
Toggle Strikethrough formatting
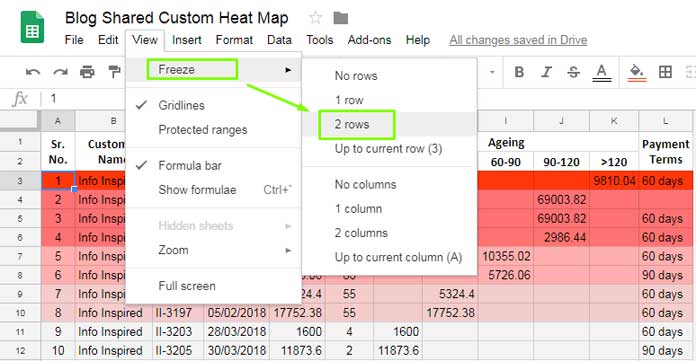coord(573,72)
